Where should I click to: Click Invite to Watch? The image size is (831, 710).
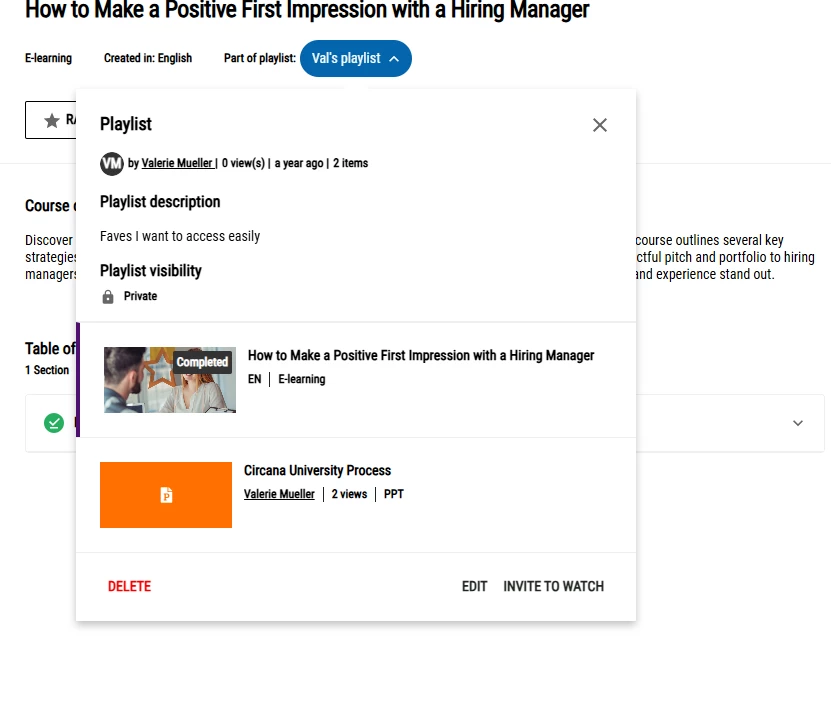(553, 586)
